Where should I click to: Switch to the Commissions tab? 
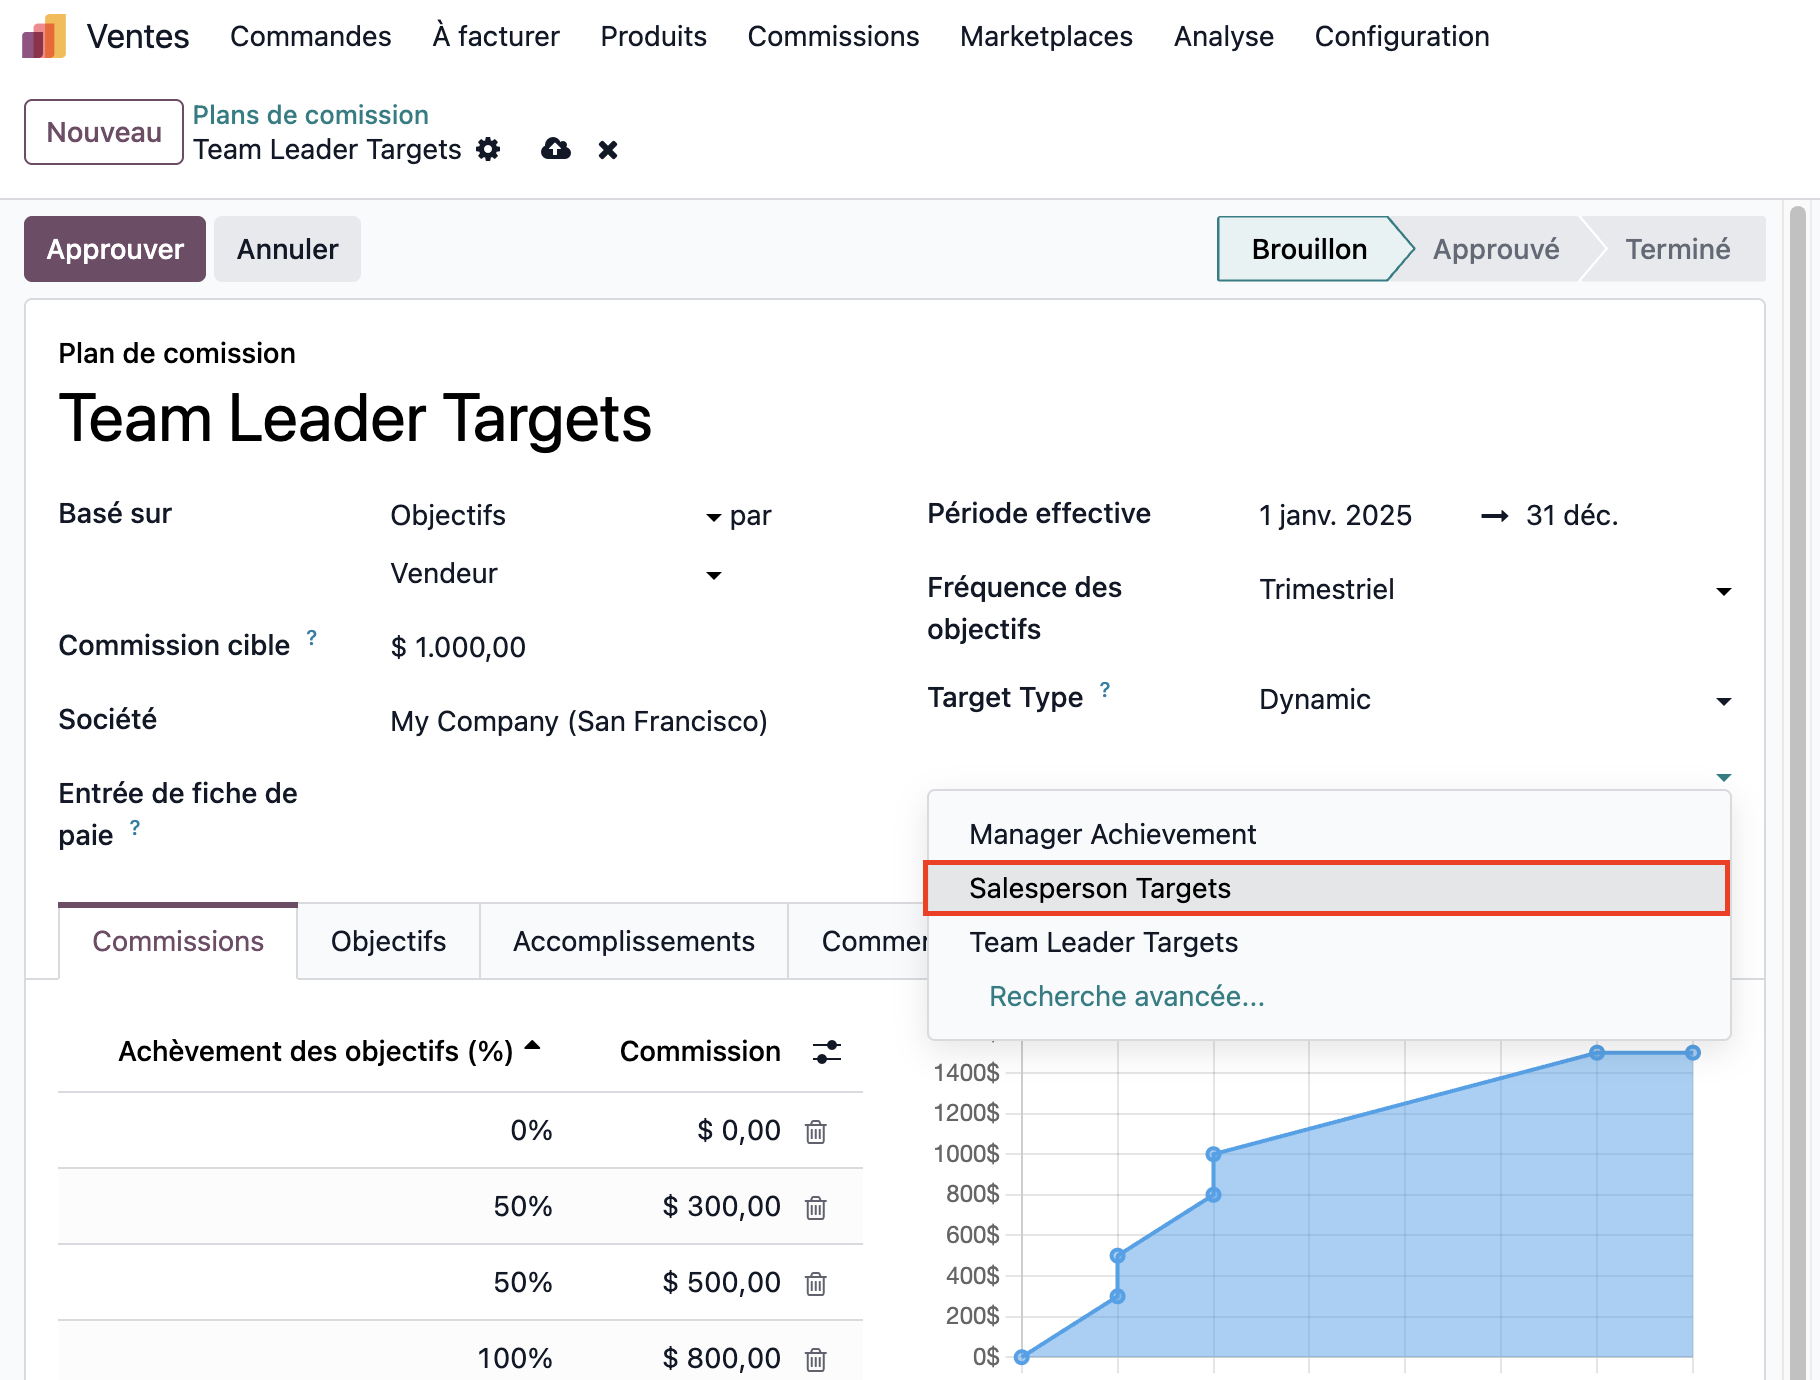point(178,942)
